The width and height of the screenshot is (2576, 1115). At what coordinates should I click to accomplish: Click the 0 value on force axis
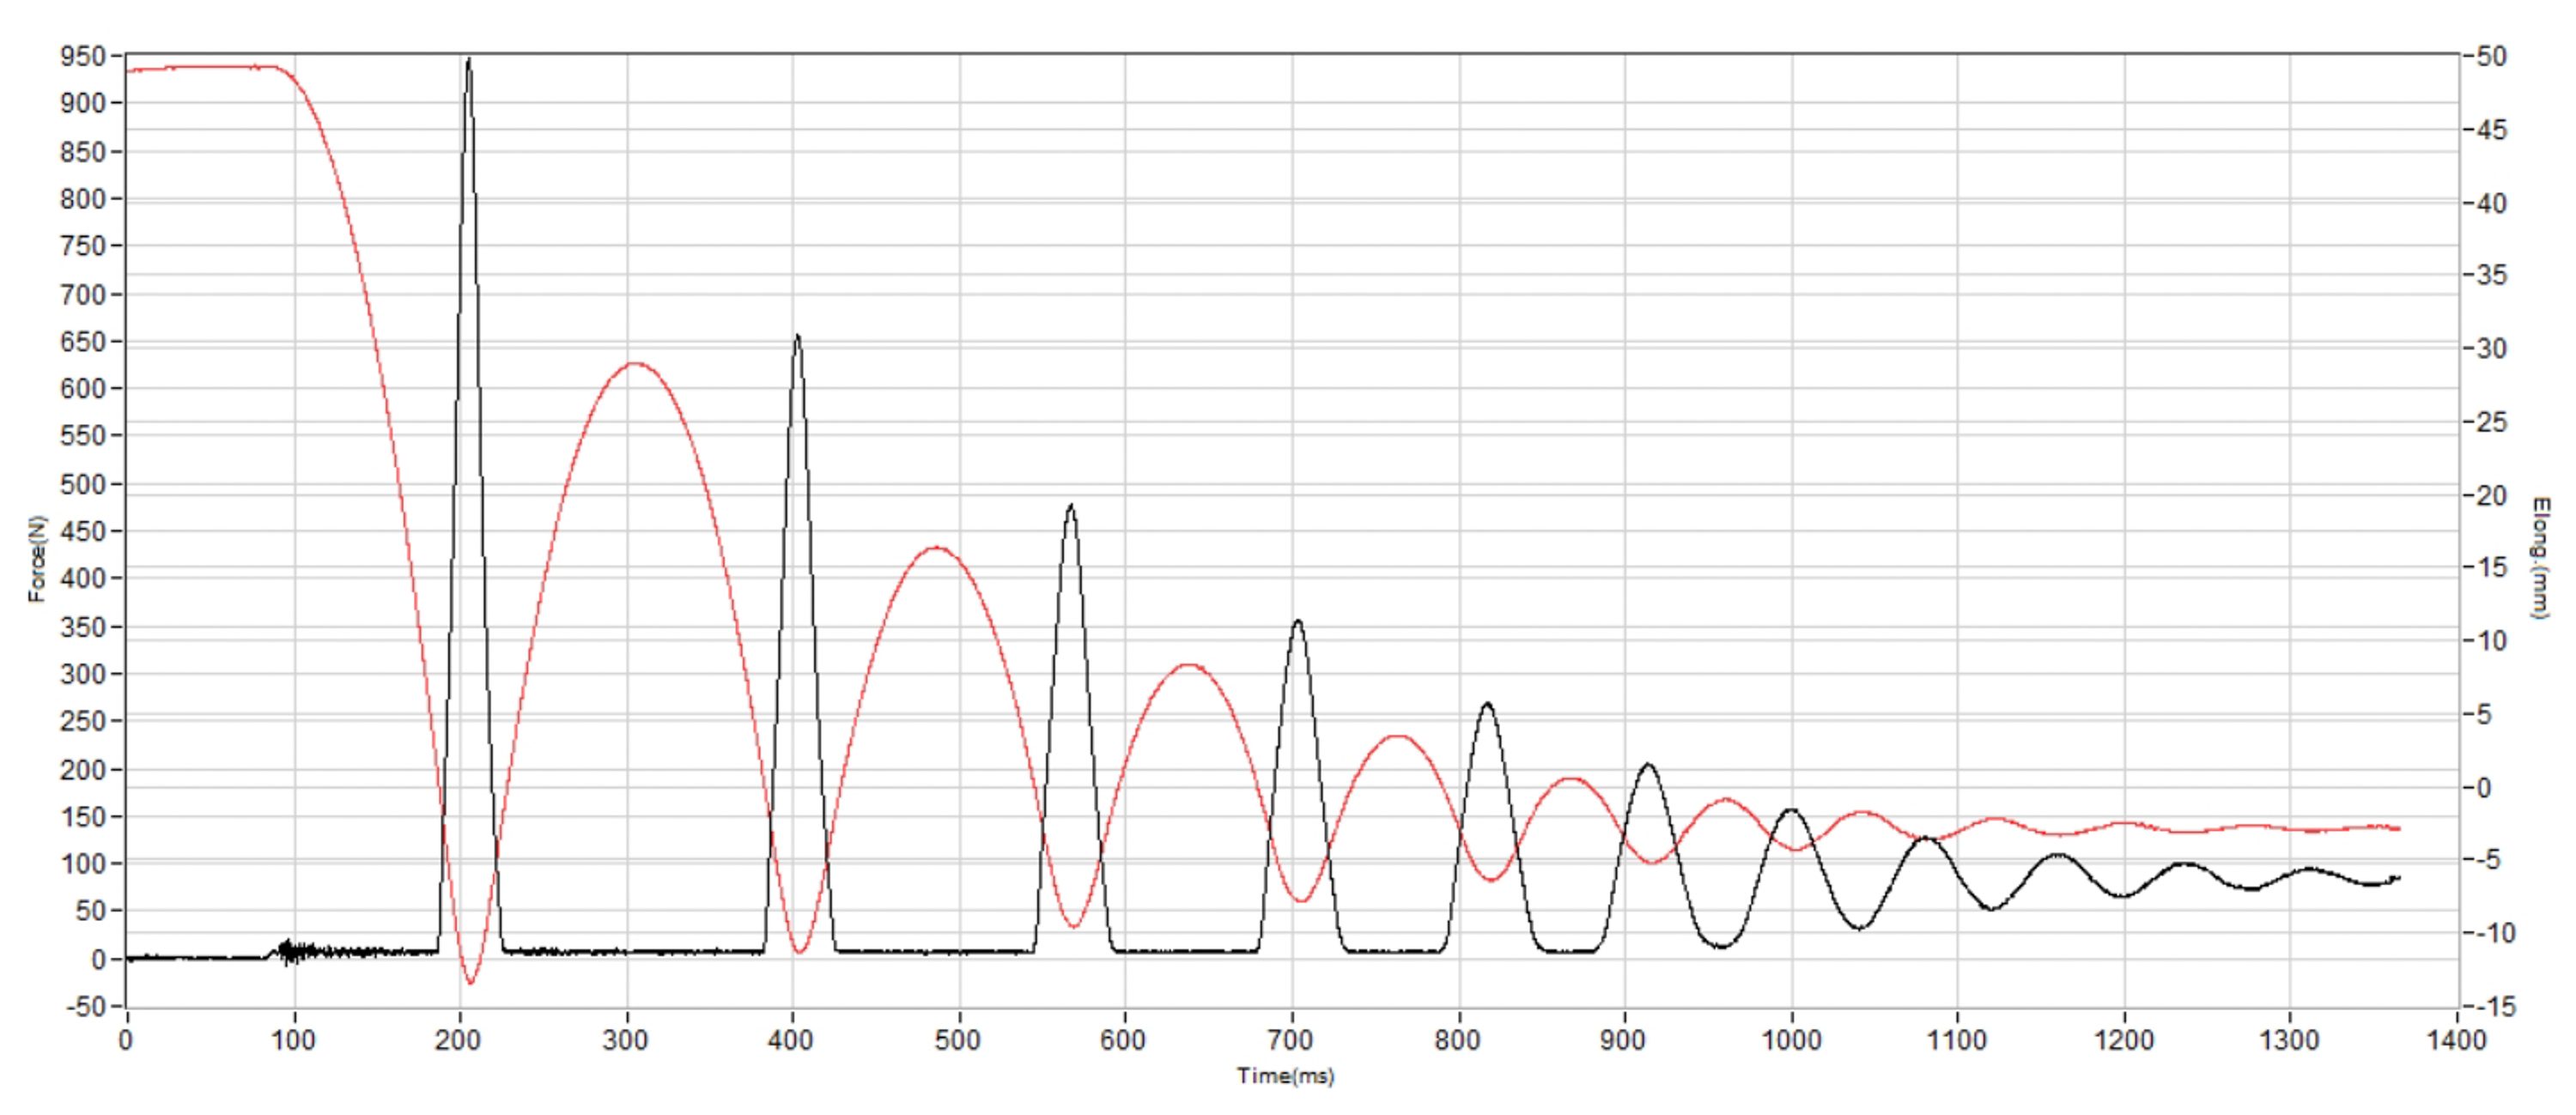pos(98,960)
